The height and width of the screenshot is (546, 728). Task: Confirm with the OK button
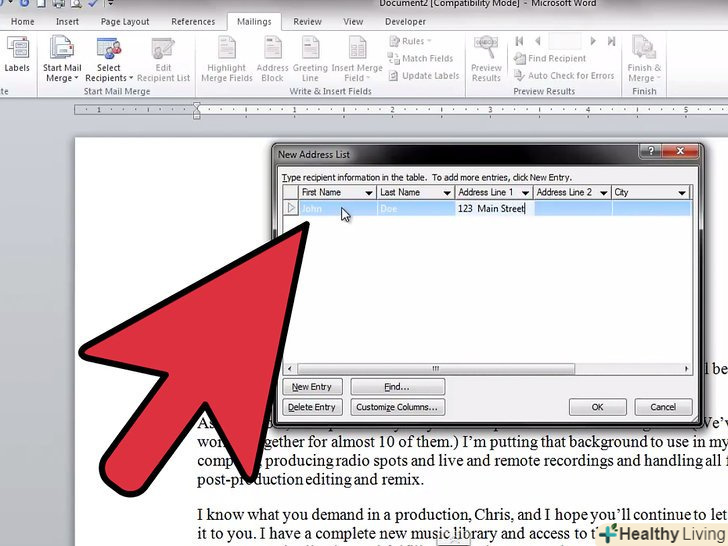598,407
